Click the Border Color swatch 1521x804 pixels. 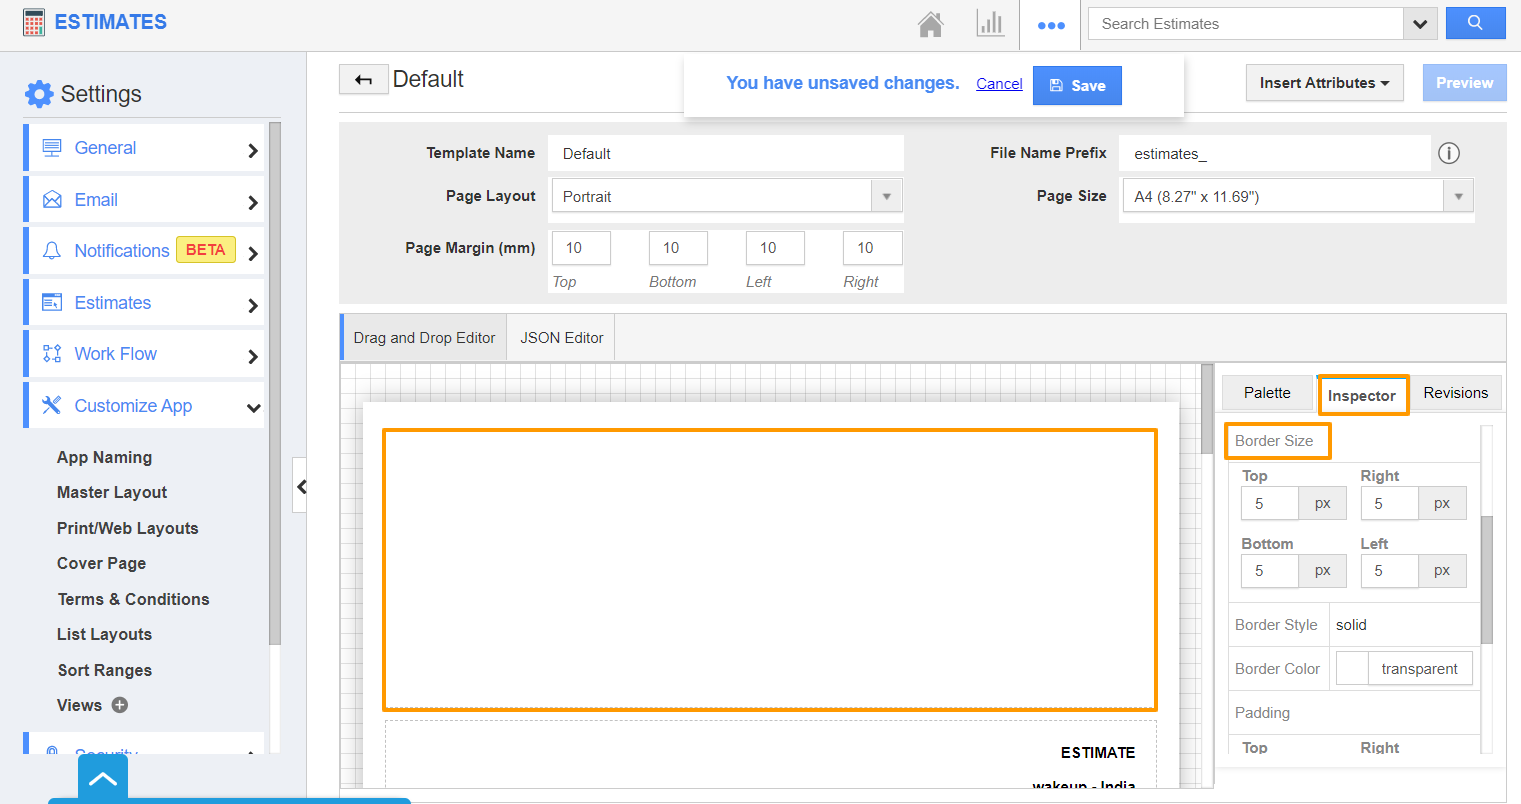pyautogui.click(x=1352, y=669)
